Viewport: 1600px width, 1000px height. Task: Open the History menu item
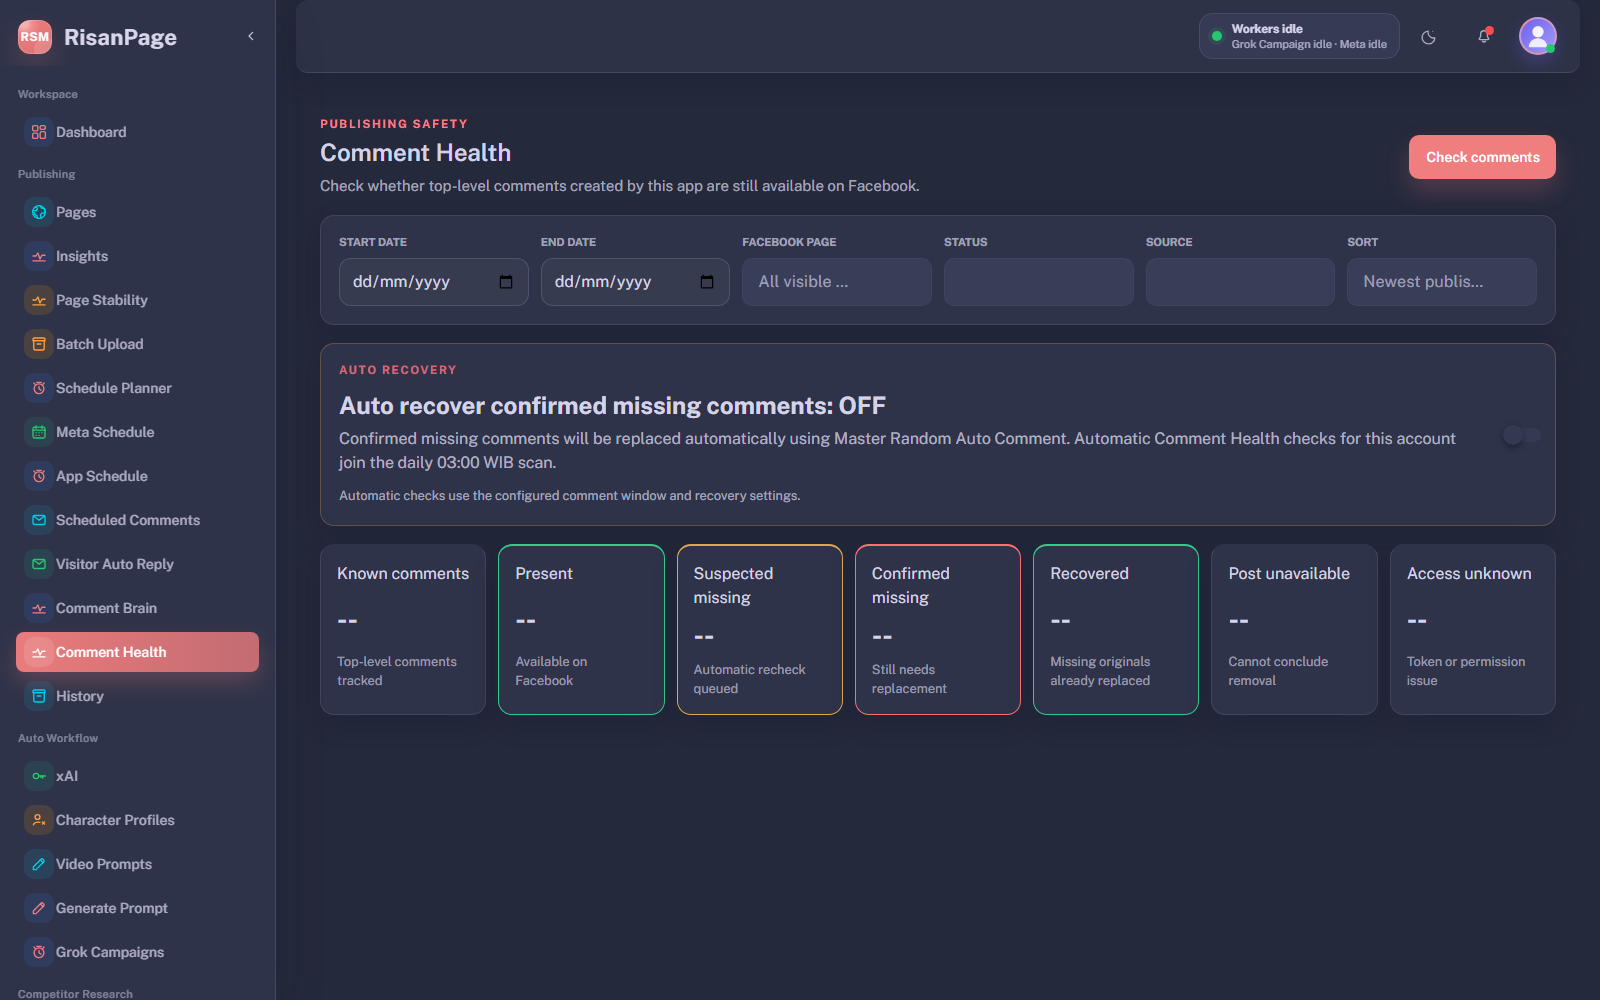137,696
